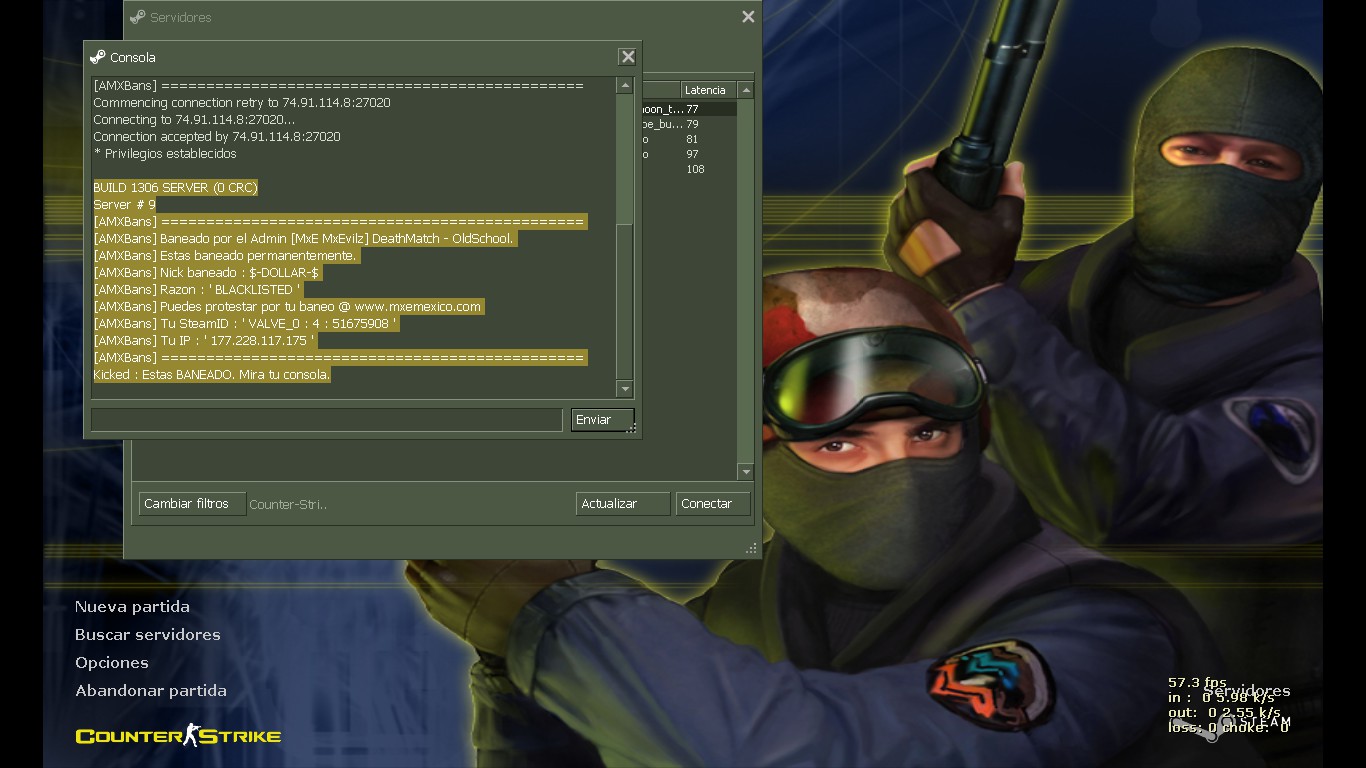Click the 'Counter-Stri..' filter label in Servidores
The width and height of the screenshot is (1366, 768).
click(288, 504)
